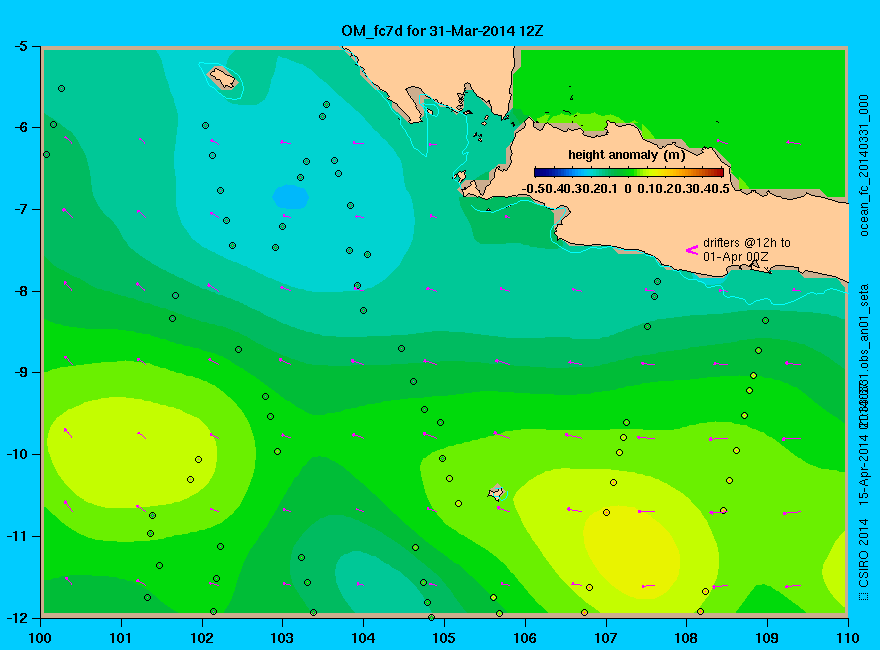The width and height of the screenshot is (880, 650).
Task: Click the y-axis tick label "-7"
Action: pyautogui.click(x=21, y=209)
